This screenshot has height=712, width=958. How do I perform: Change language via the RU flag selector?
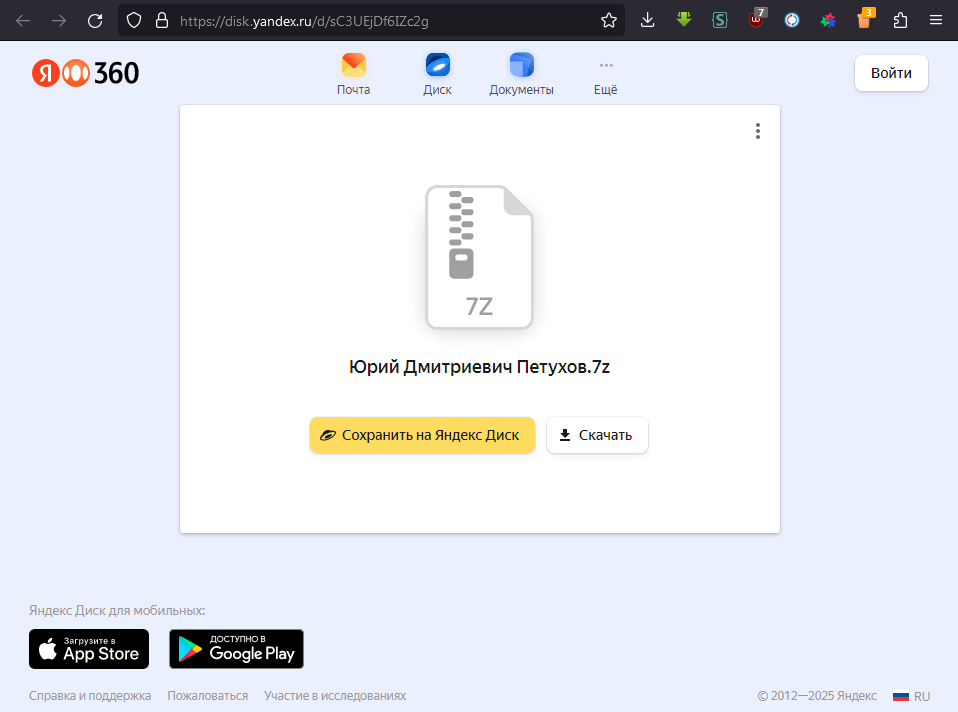[x=911, y=696]
